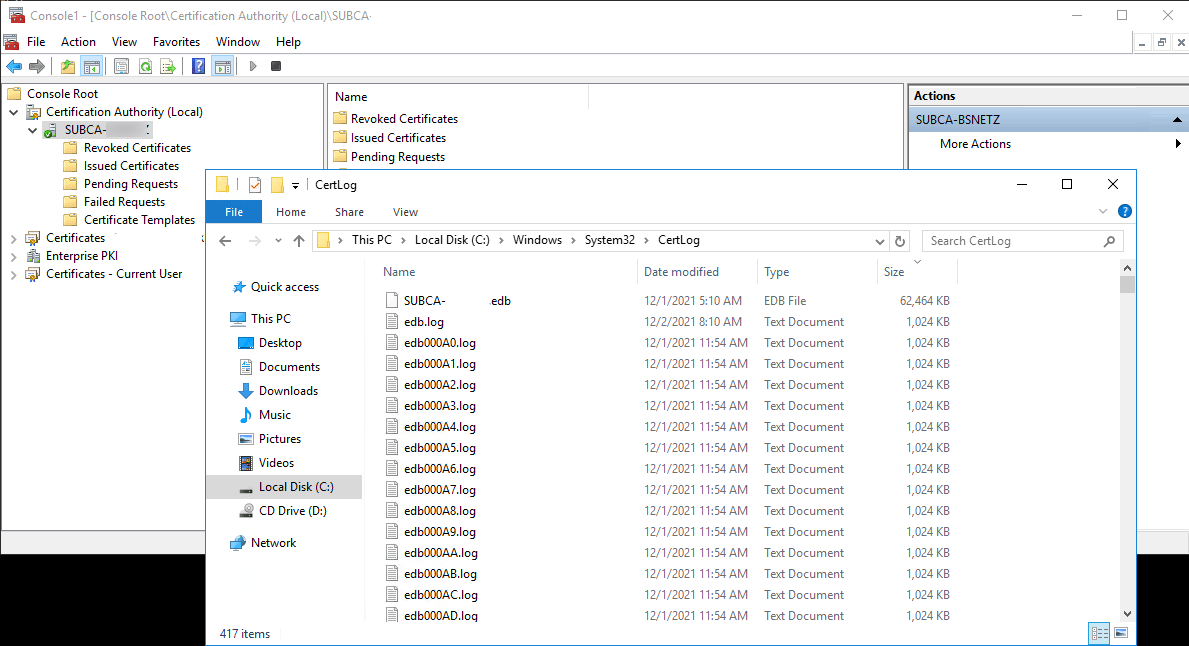Switch to large icons view in Explorer
The height and width of the screenshot is (646, 1189).
(1121, 633)
